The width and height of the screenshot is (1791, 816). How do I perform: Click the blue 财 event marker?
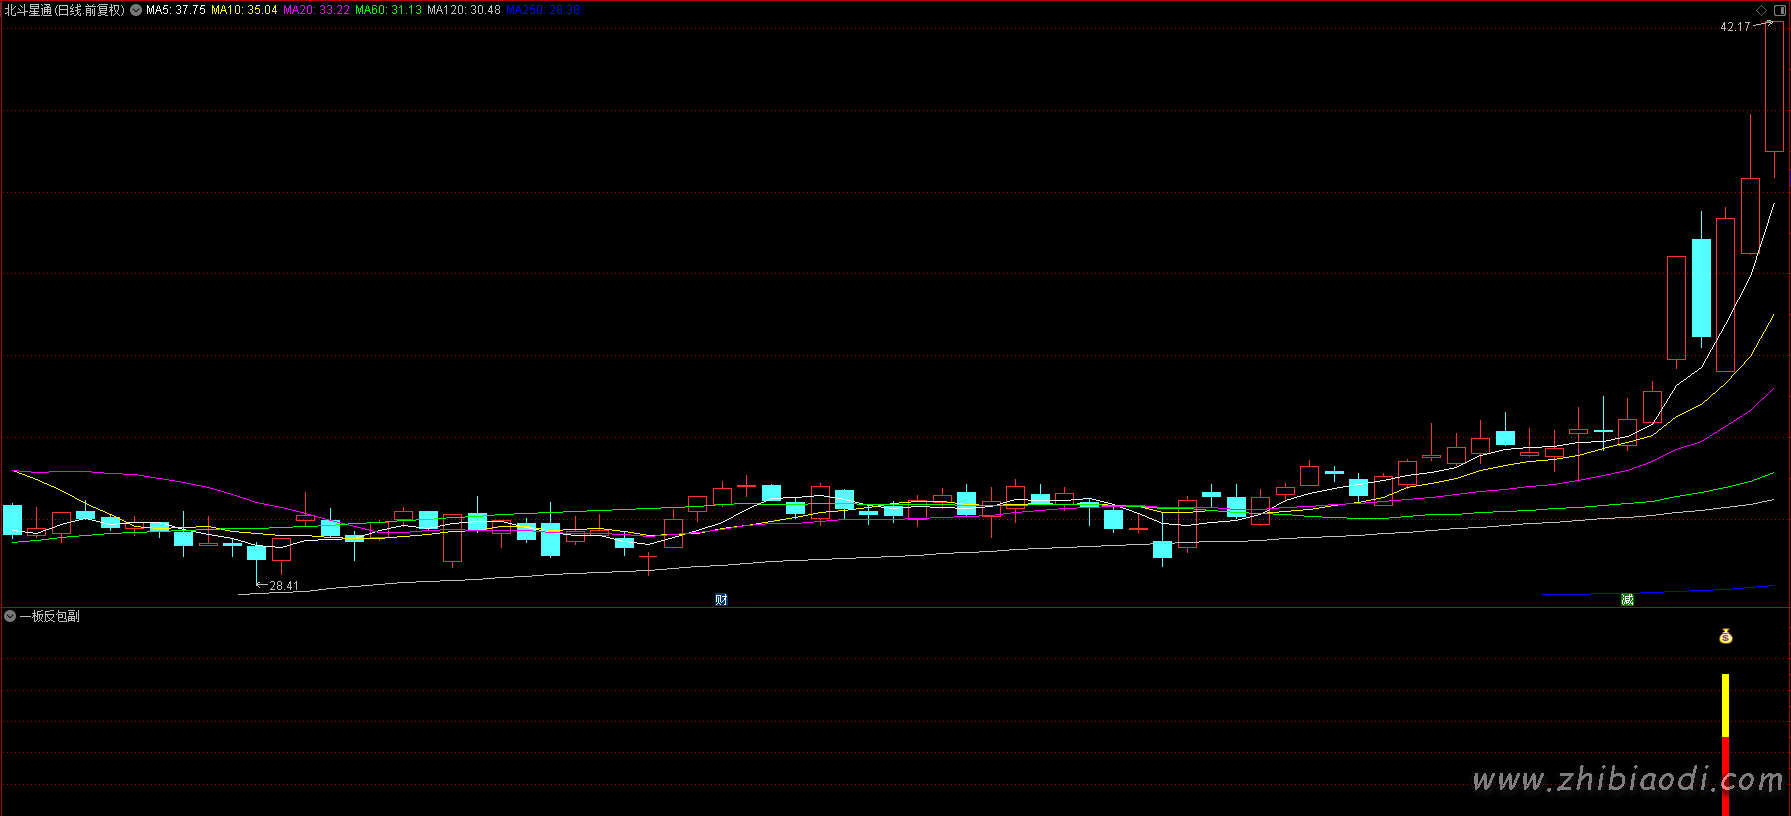click(x=721, y=599)
